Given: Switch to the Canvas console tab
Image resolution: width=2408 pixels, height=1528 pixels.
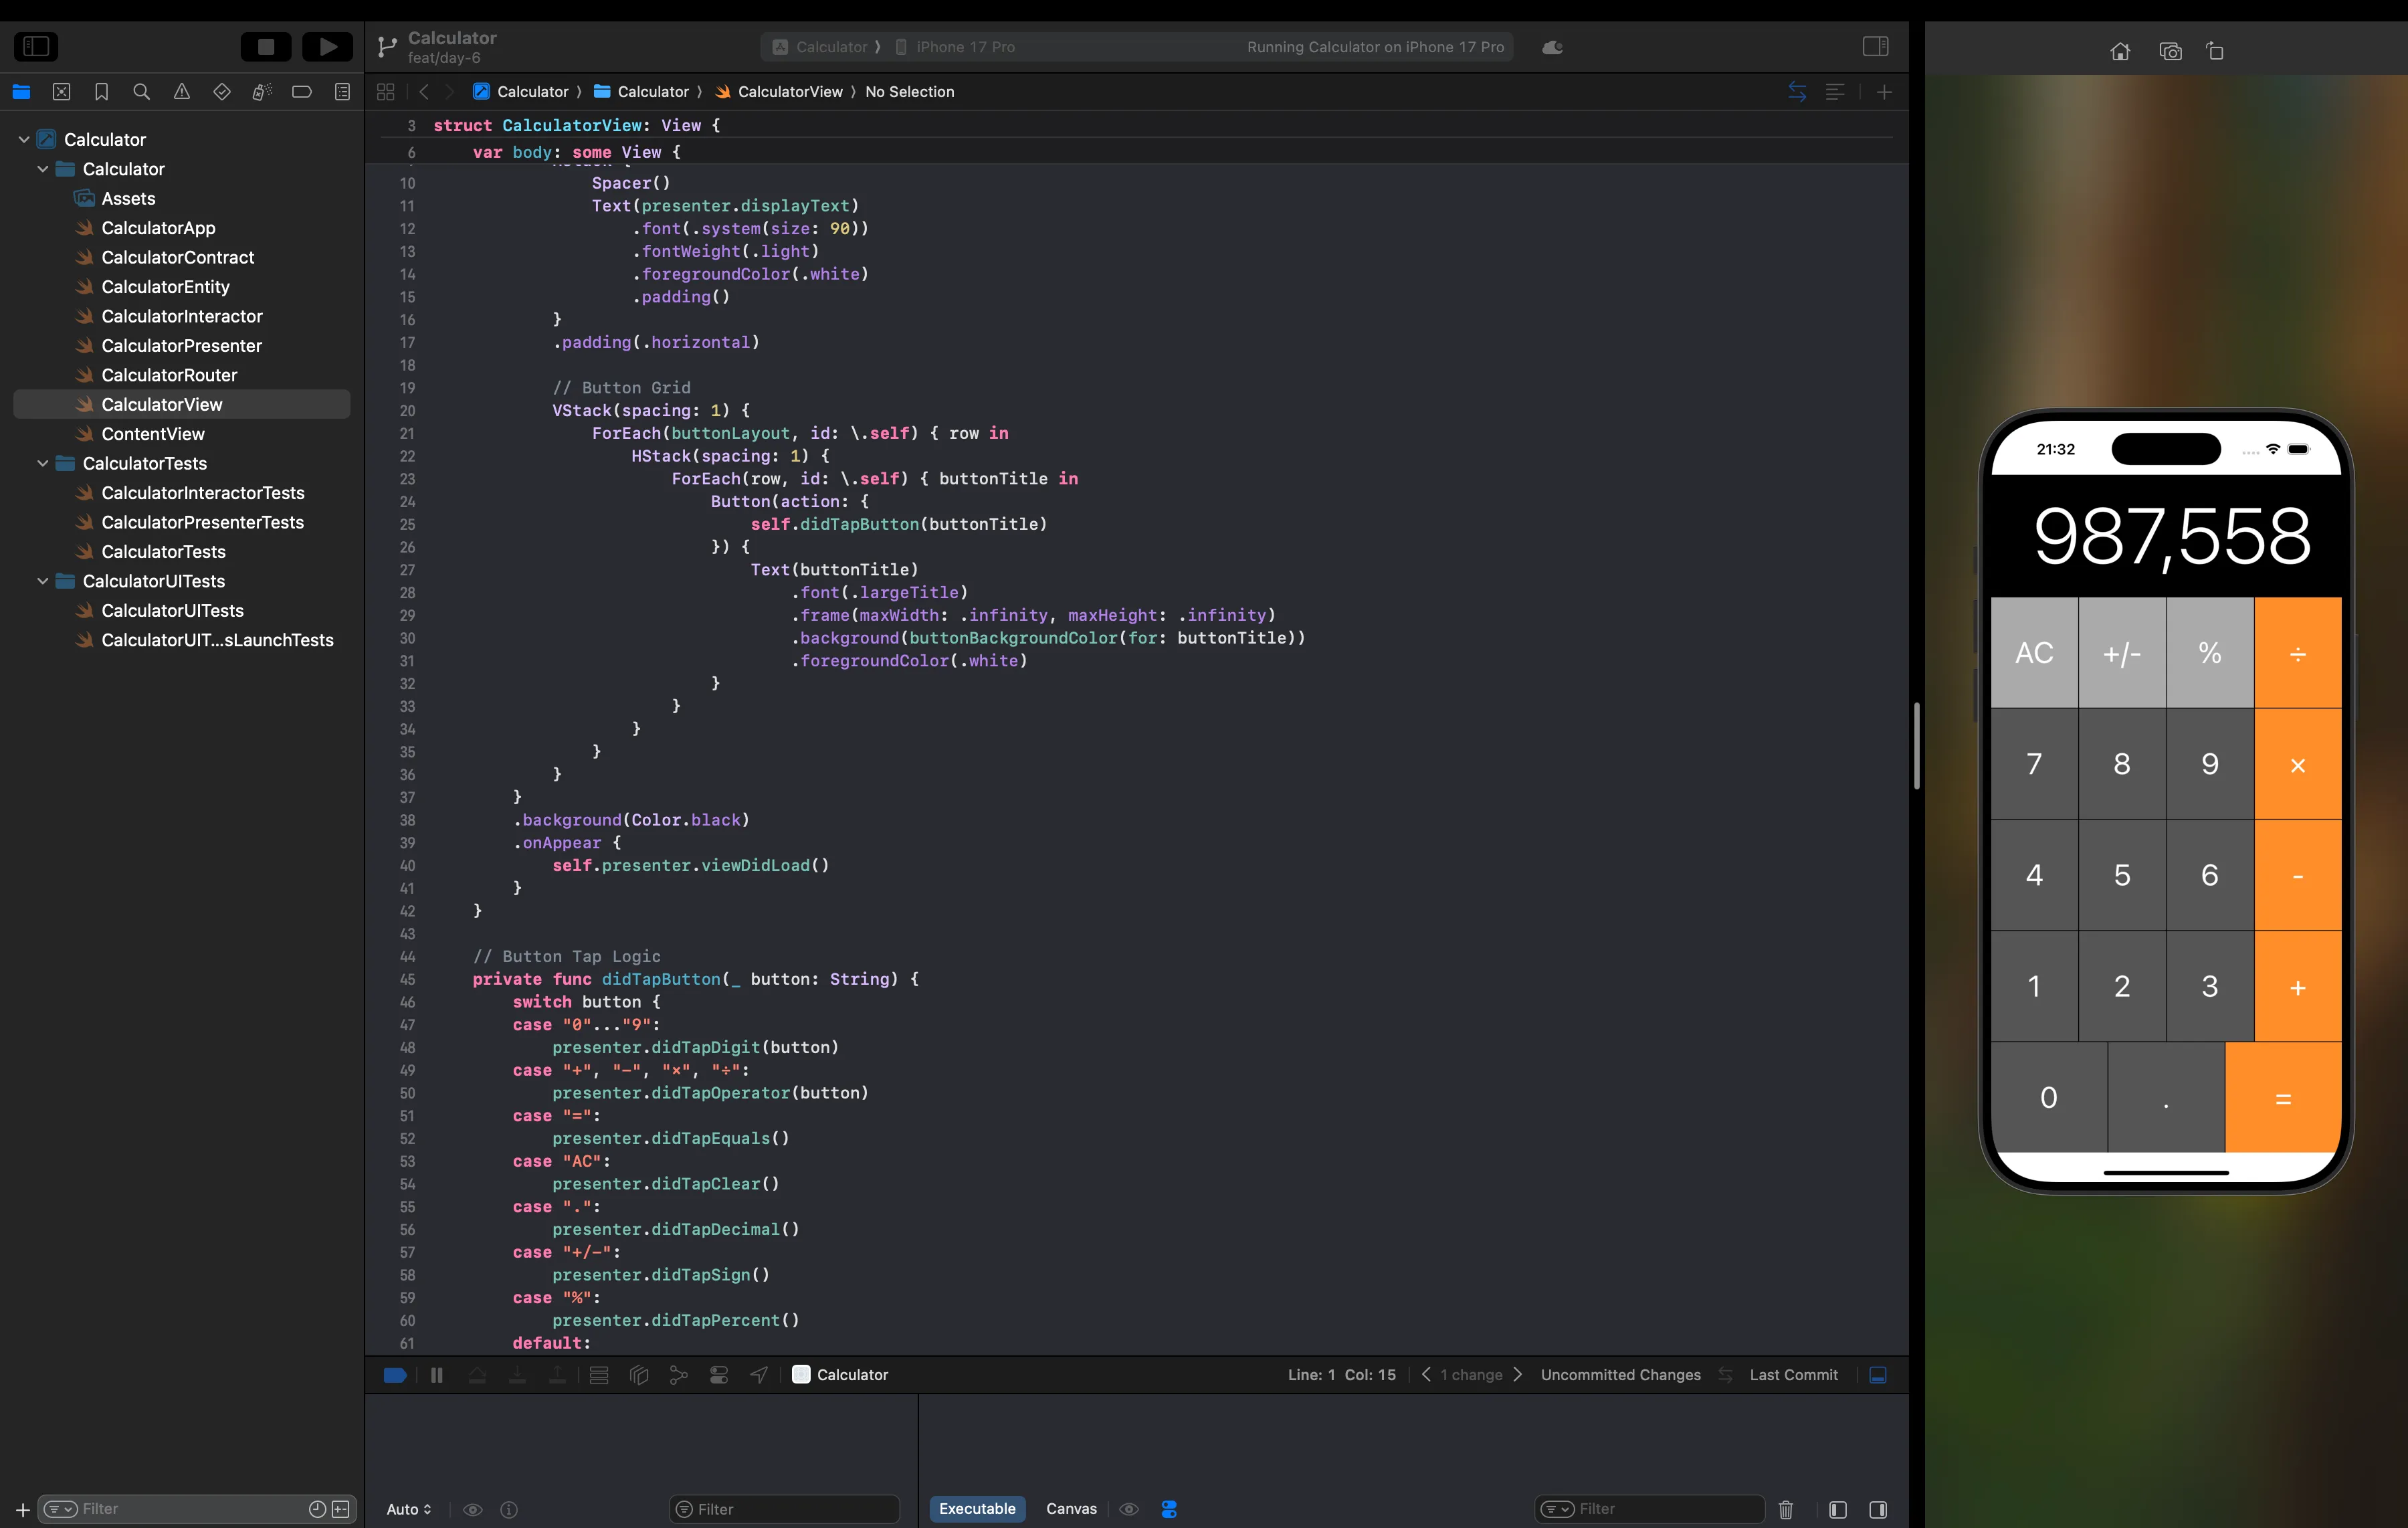Looking at the screenshot, I should pos(1071,1509).
